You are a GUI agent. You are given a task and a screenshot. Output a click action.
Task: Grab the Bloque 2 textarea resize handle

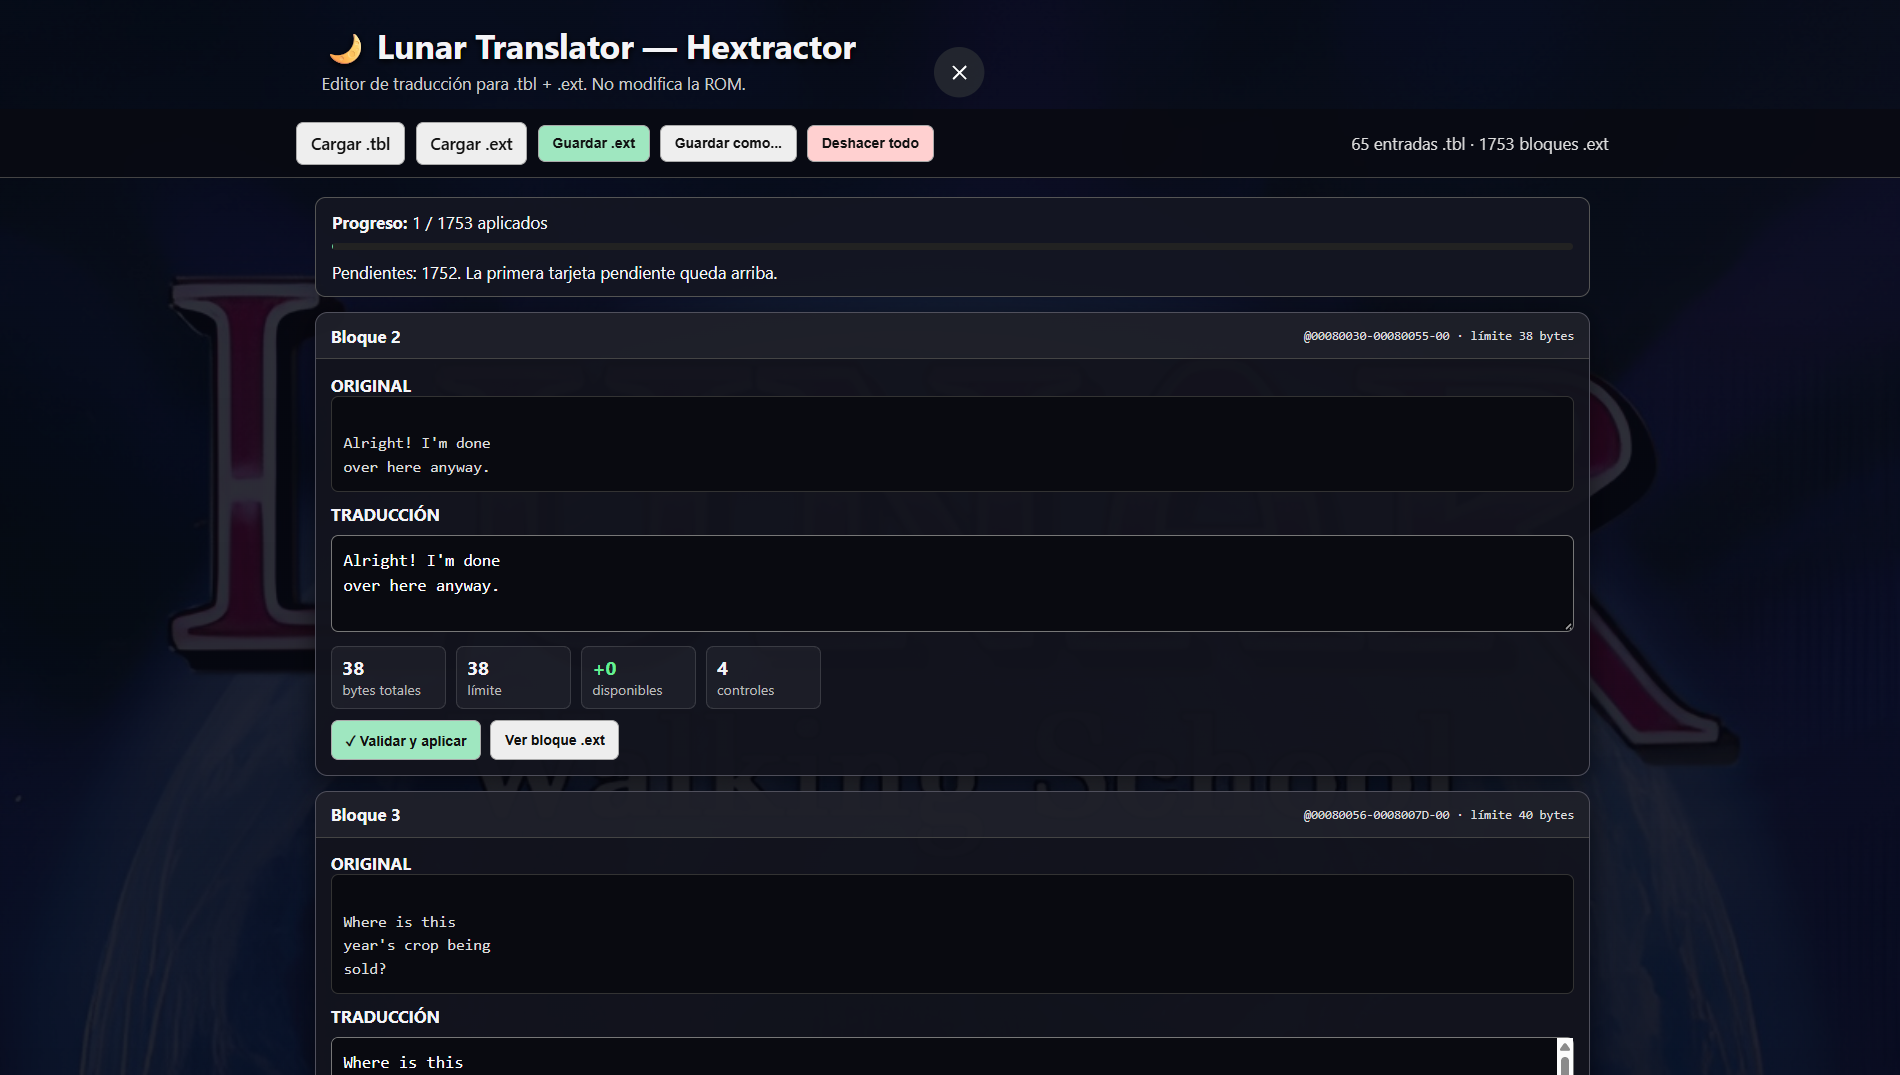point(1567,625)
